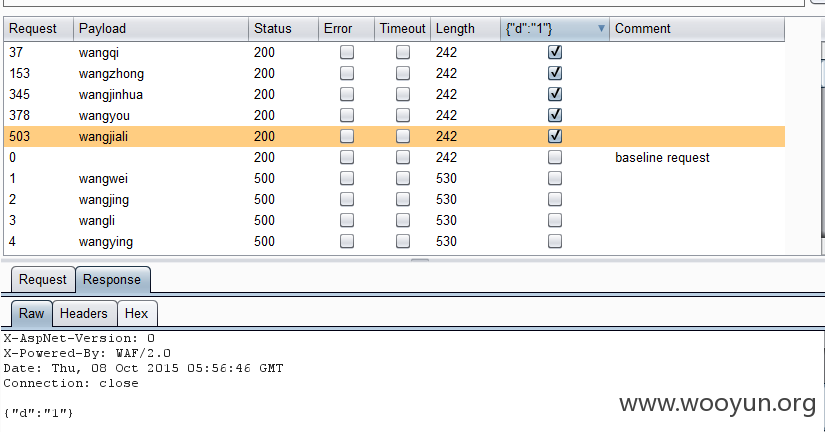Toggle the Timeout checkbox for wangqi

[x=403, y=52]
